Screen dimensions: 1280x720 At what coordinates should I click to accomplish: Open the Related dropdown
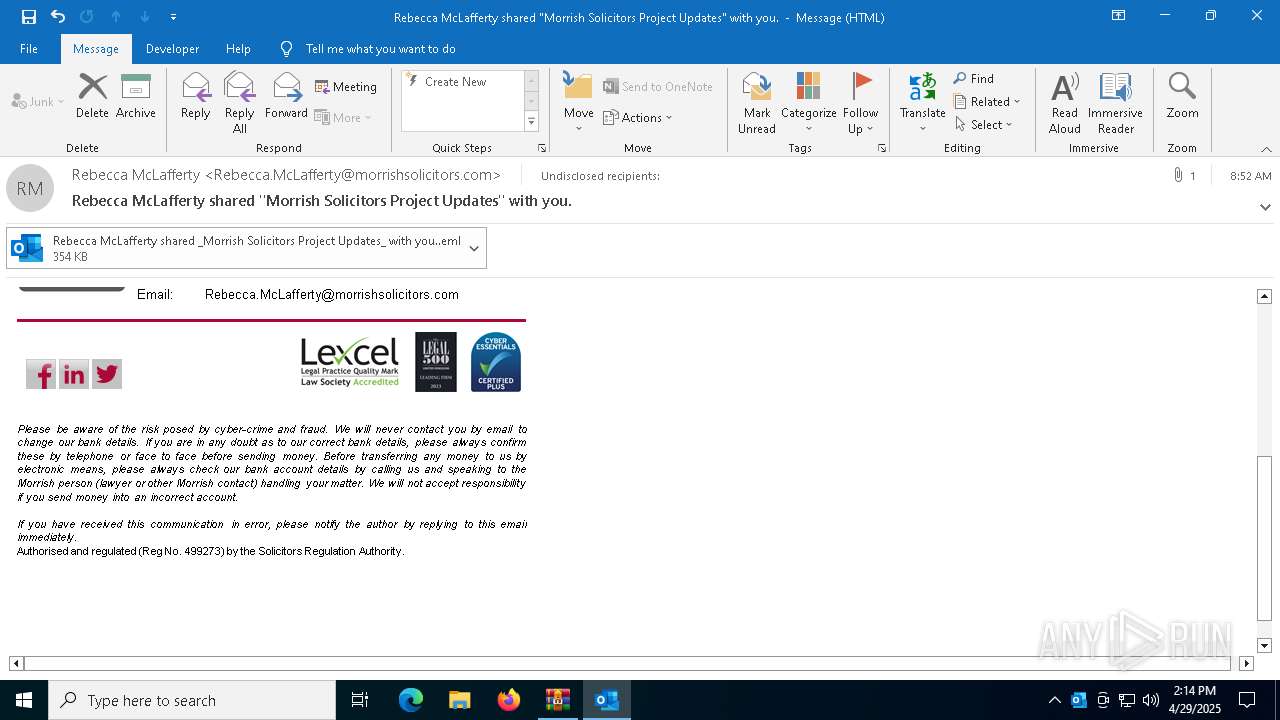pos(987,102)
